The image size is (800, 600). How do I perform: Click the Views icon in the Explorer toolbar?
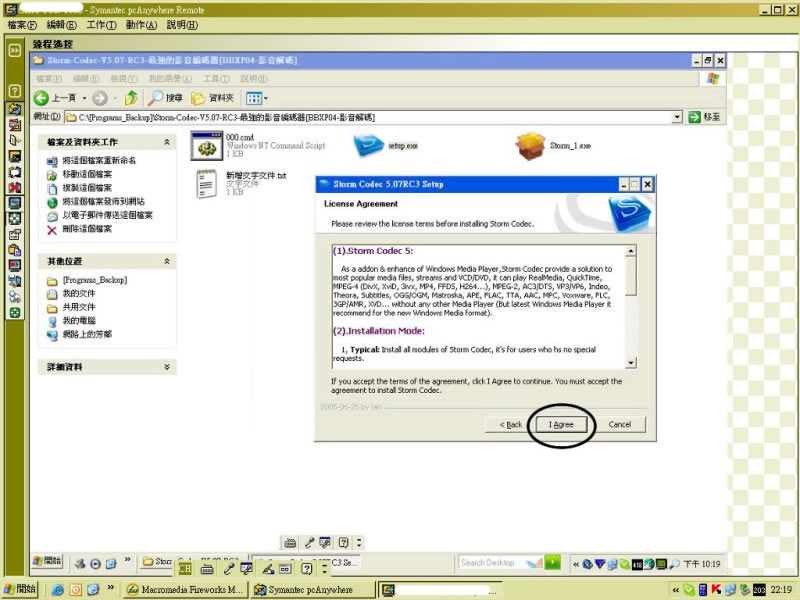(x=254, y=98)
